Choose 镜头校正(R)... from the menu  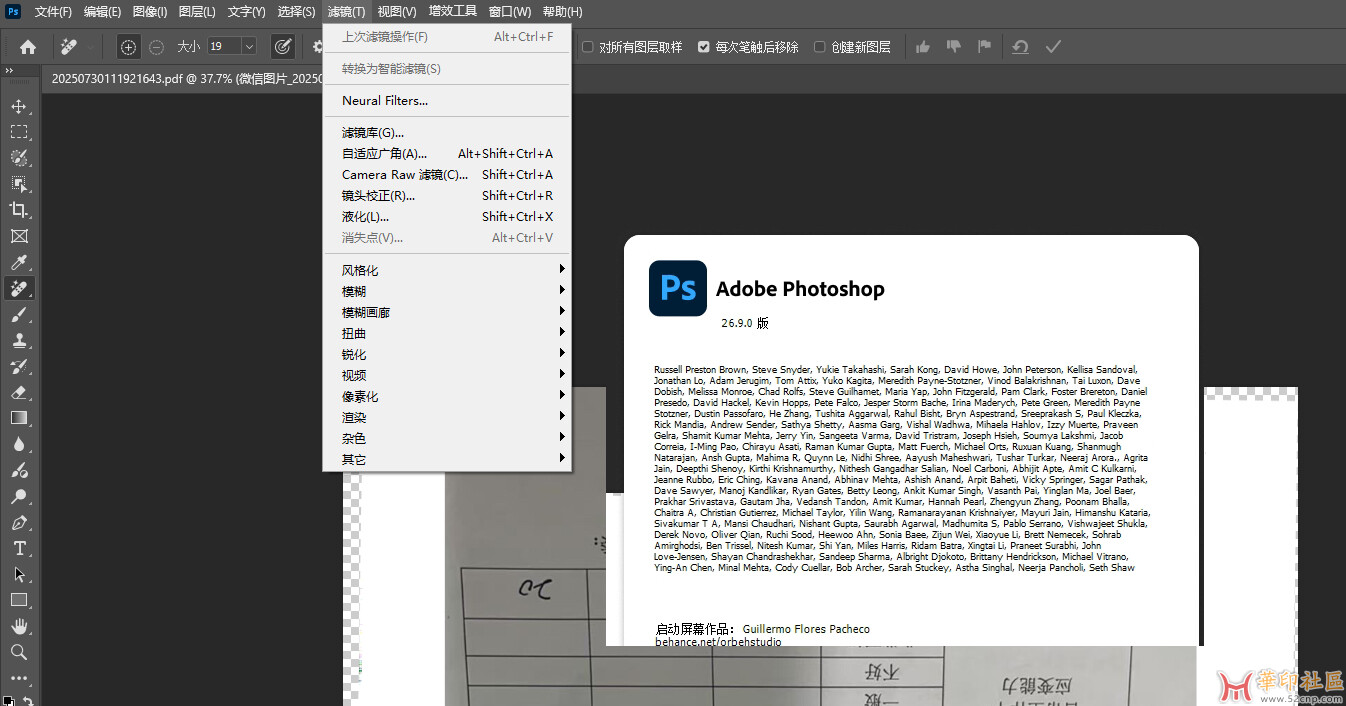pyautogui.click(x=446, y=196)
